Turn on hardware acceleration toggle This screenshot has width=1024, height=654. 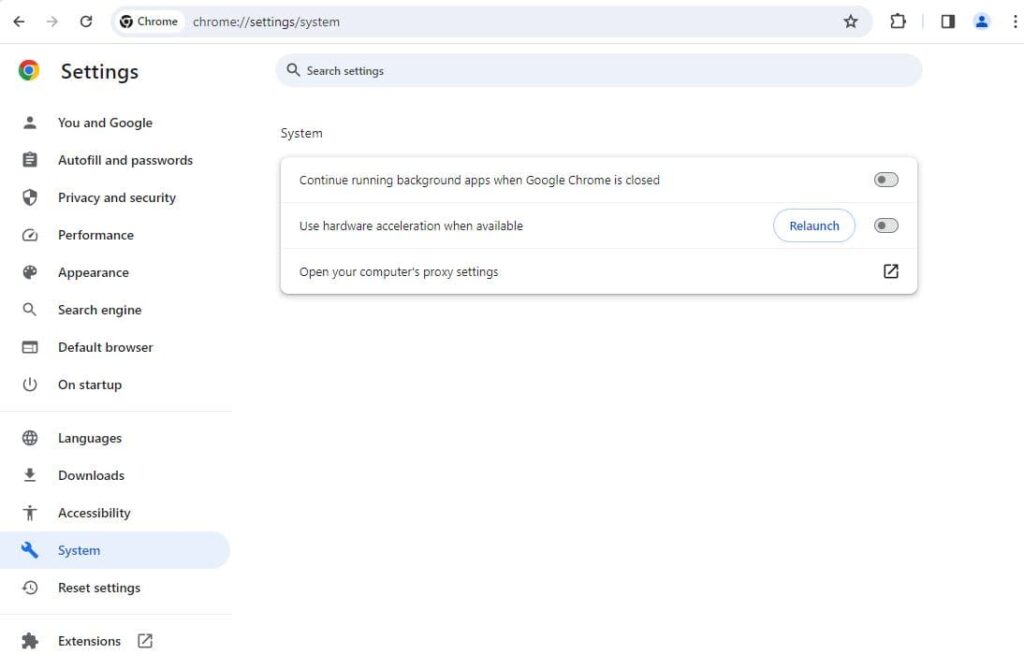(885, 226)
